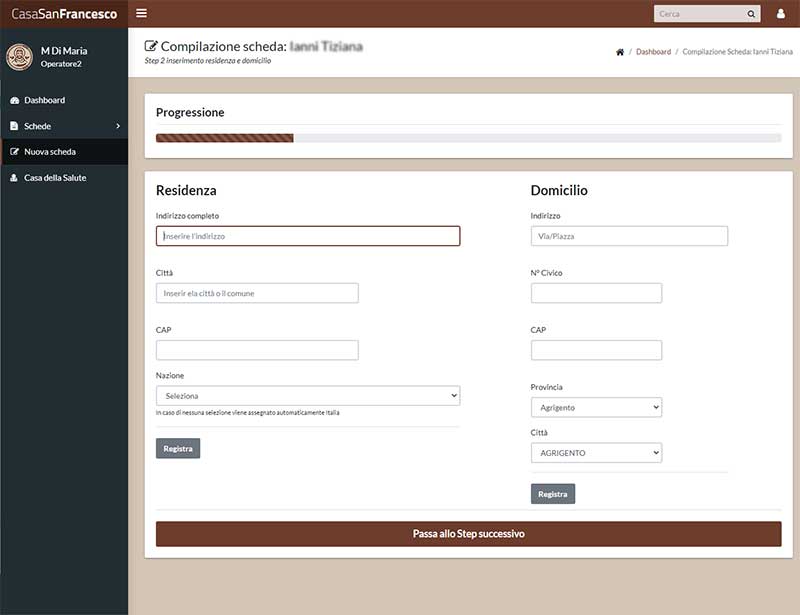The image size is (800, 615).
Task: Click the Nazione helper note about Italia
Action: point(247,412)
